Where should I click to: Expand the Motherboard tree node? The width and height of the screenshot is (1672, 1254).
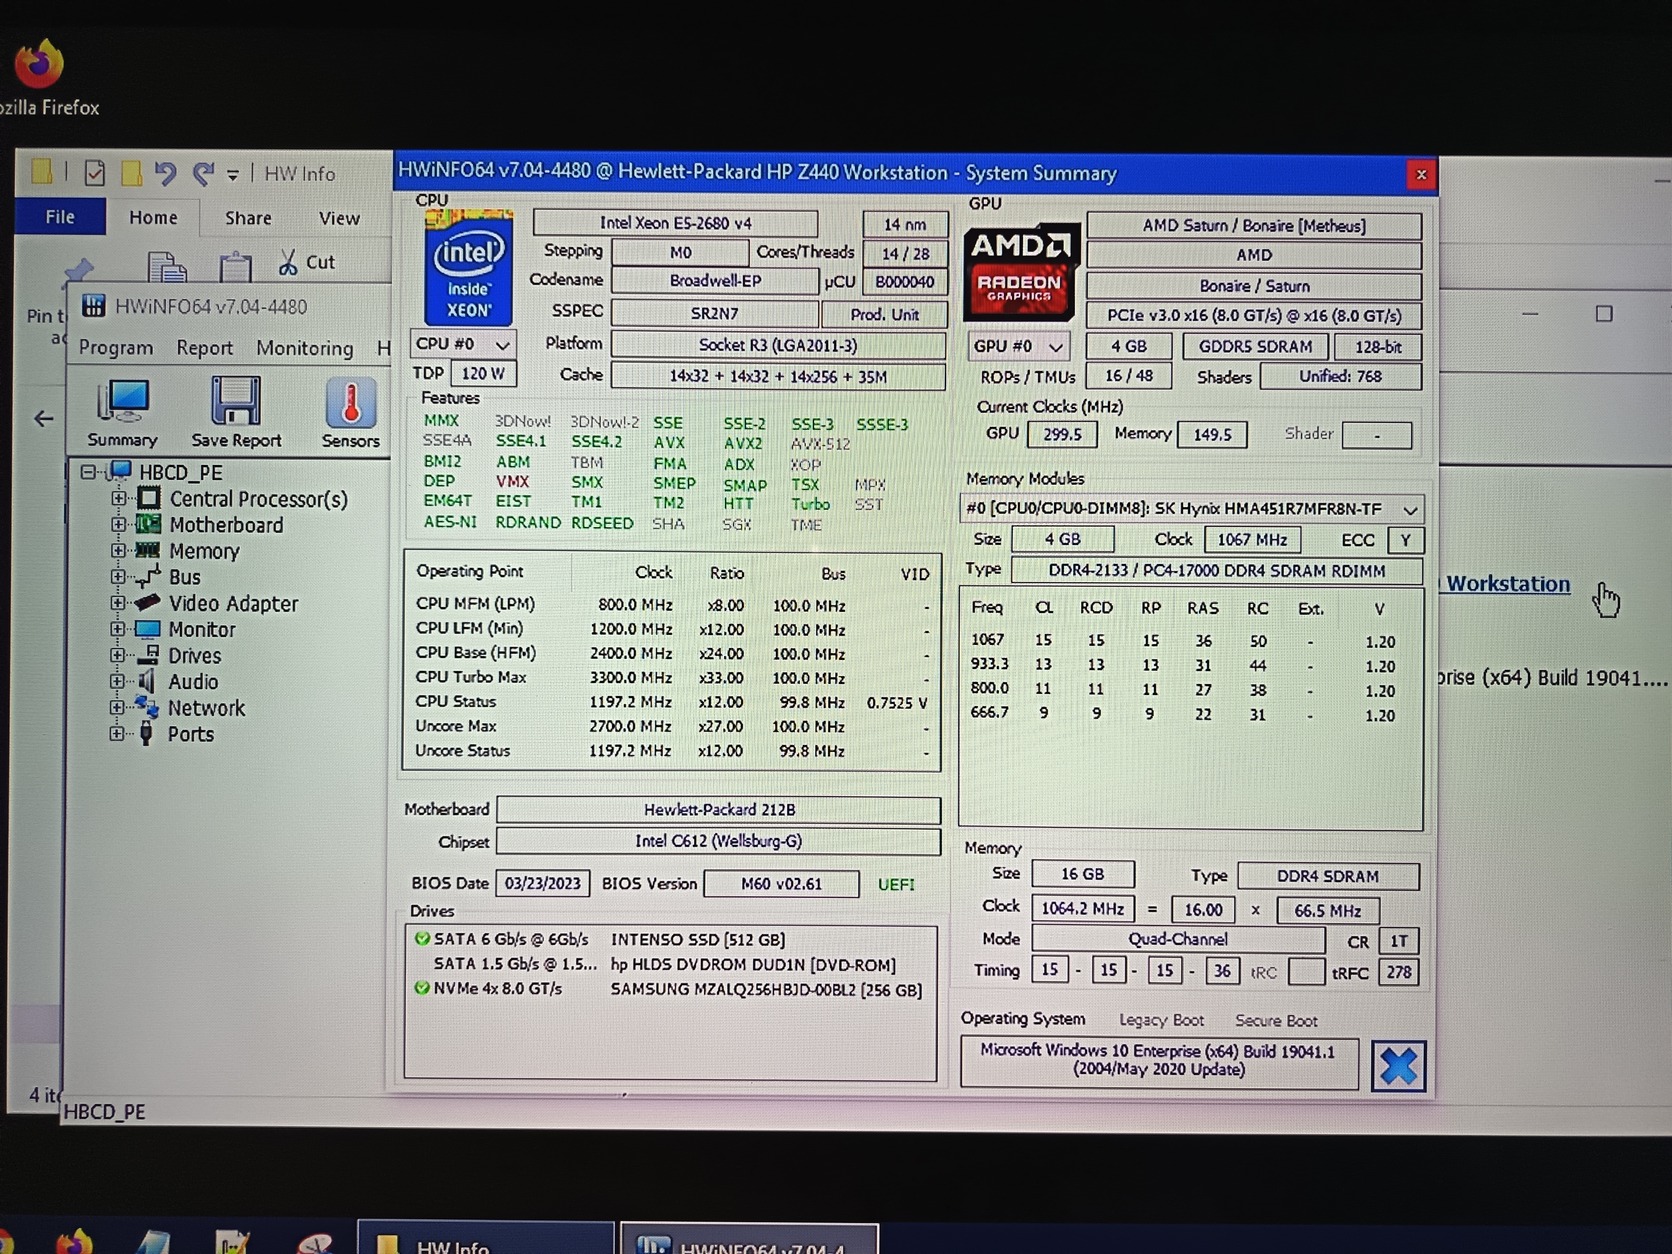coord(119,524)
